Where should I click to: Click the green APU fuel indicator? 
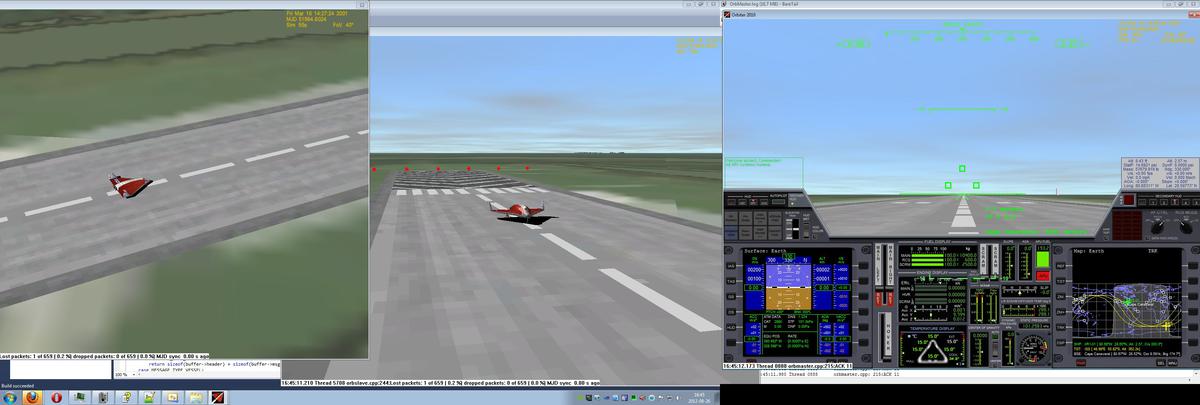(1042, 258)
